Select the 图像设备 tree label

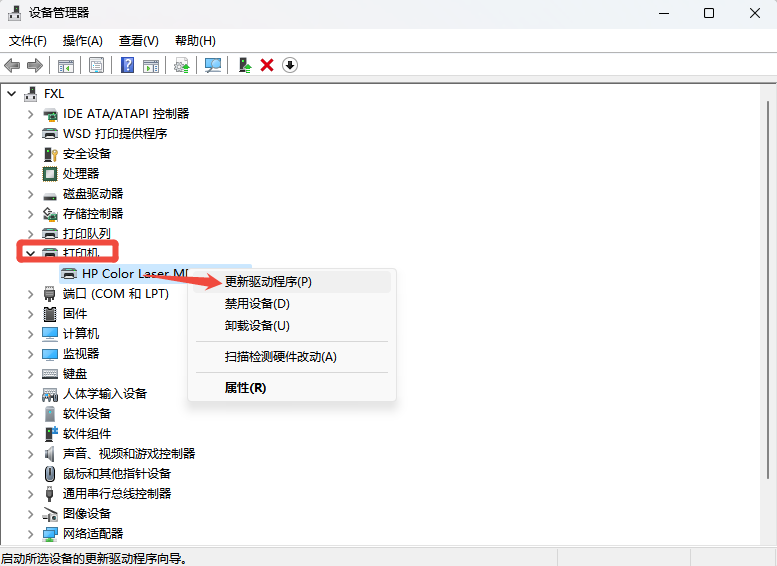click(x=87, y=514)
